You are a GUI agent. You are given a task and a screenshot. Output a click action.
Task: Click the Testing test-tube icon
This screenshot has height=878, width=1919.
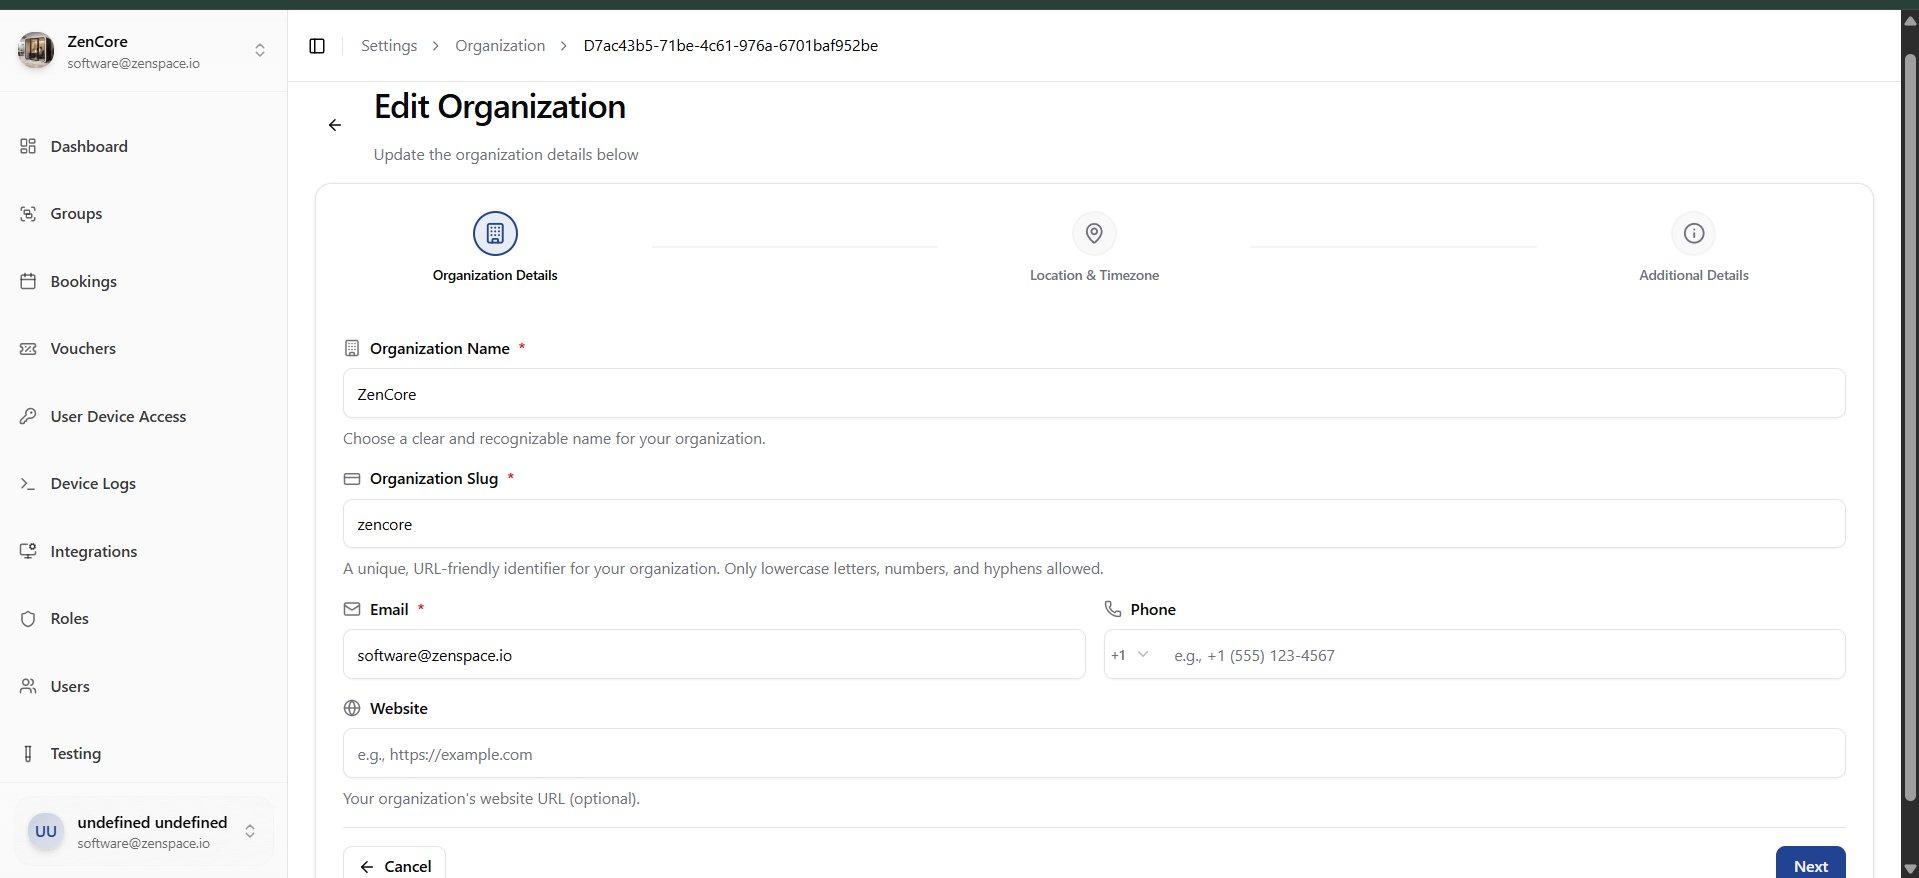point(28,754)
